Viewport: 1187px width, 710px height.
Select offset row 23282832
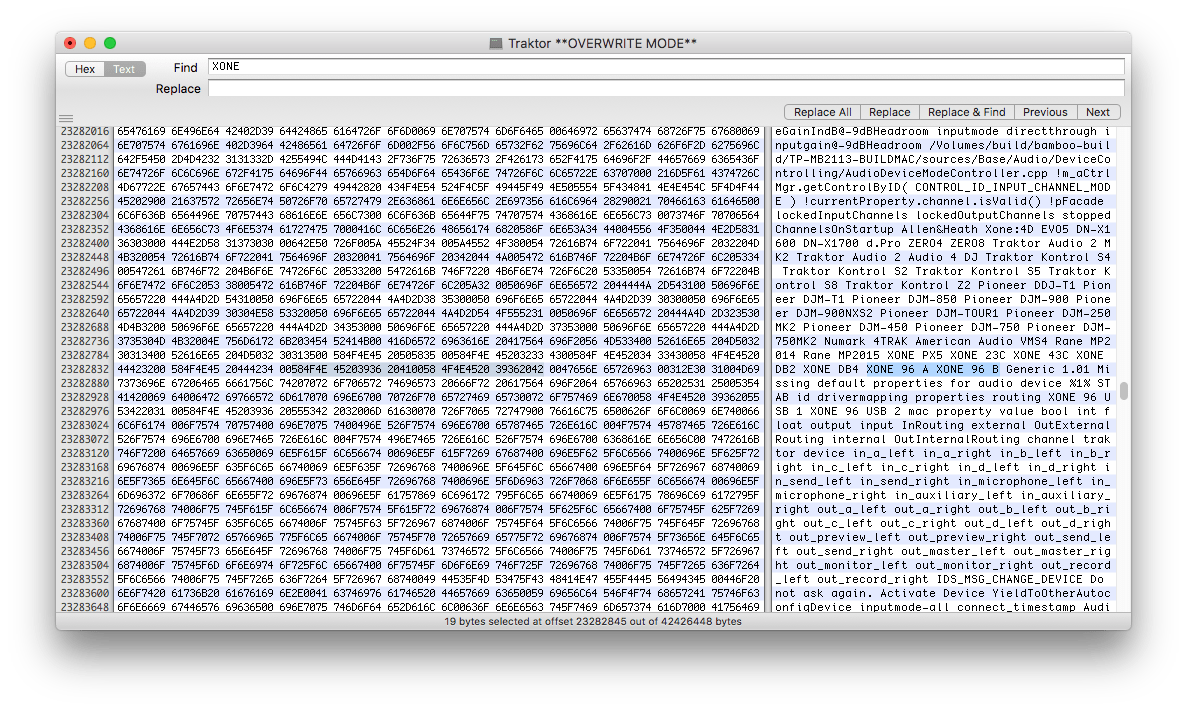(x=85, y=369)
